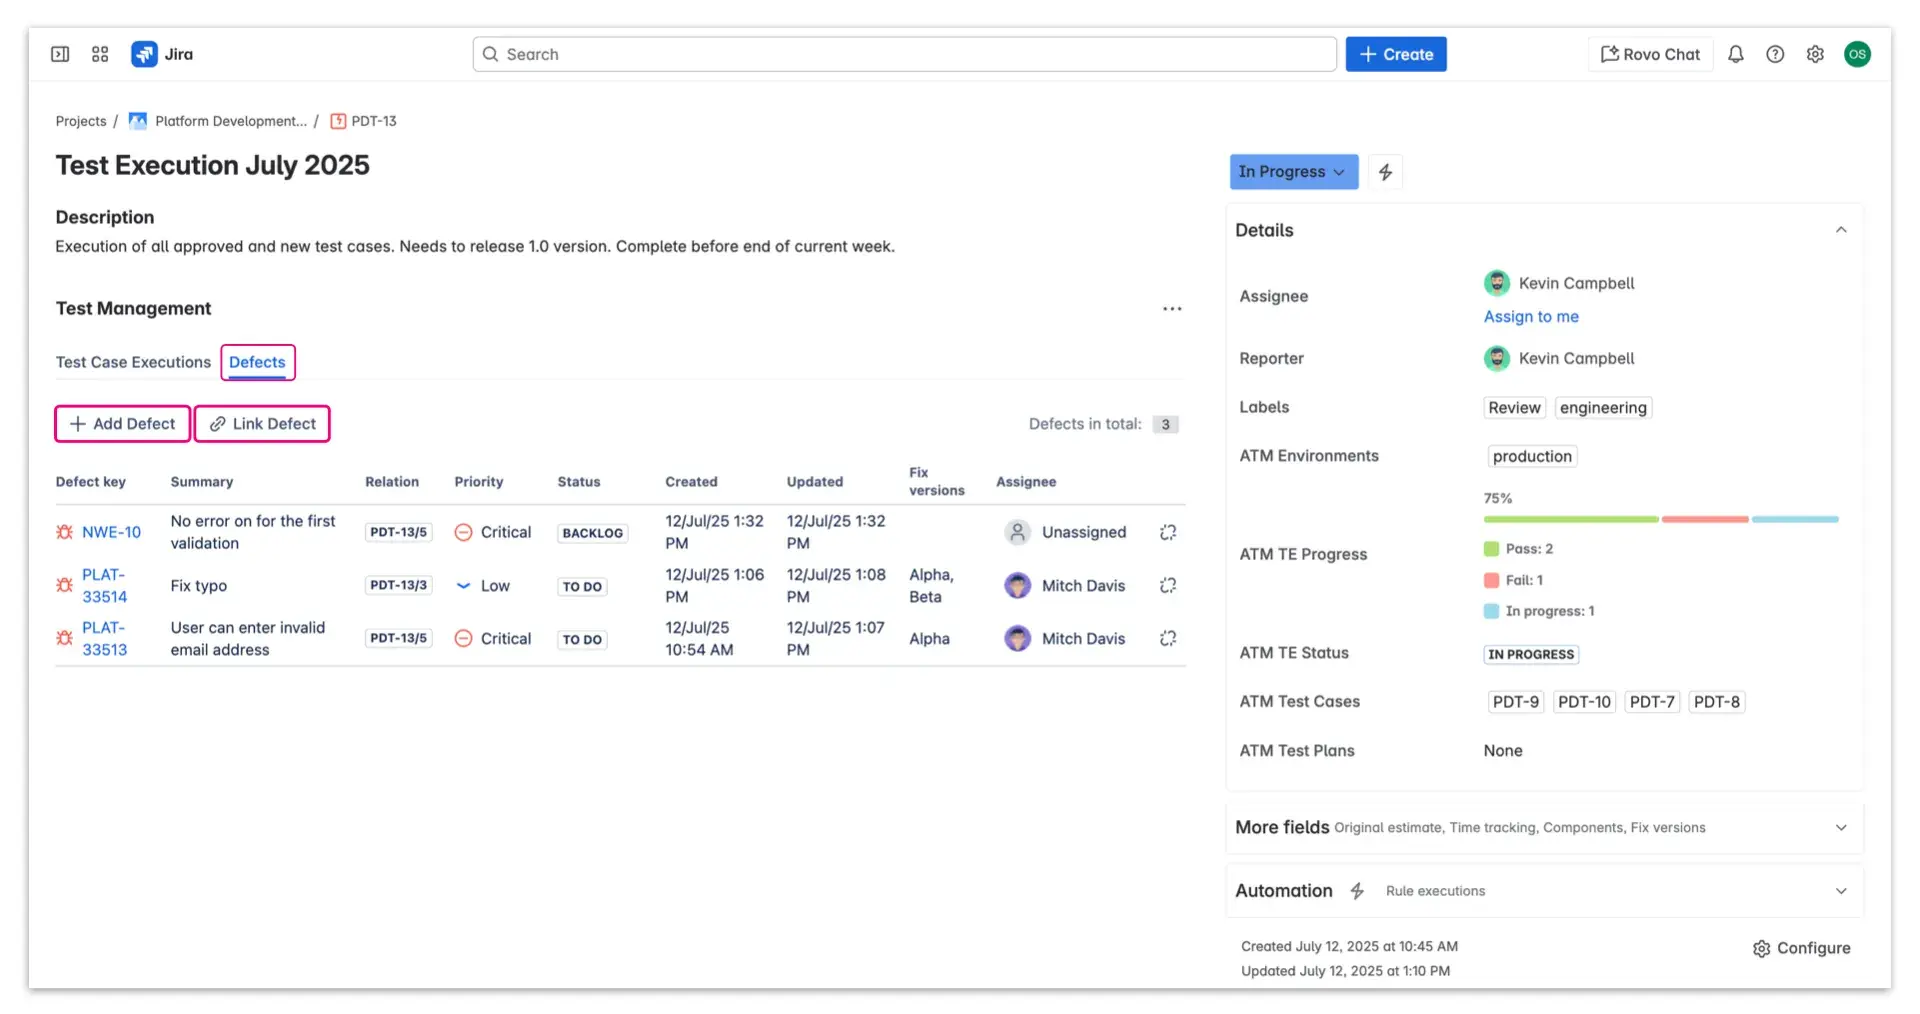
Task: Click the Critical priority icon on PLAT-33513
Action: (464, 638)
